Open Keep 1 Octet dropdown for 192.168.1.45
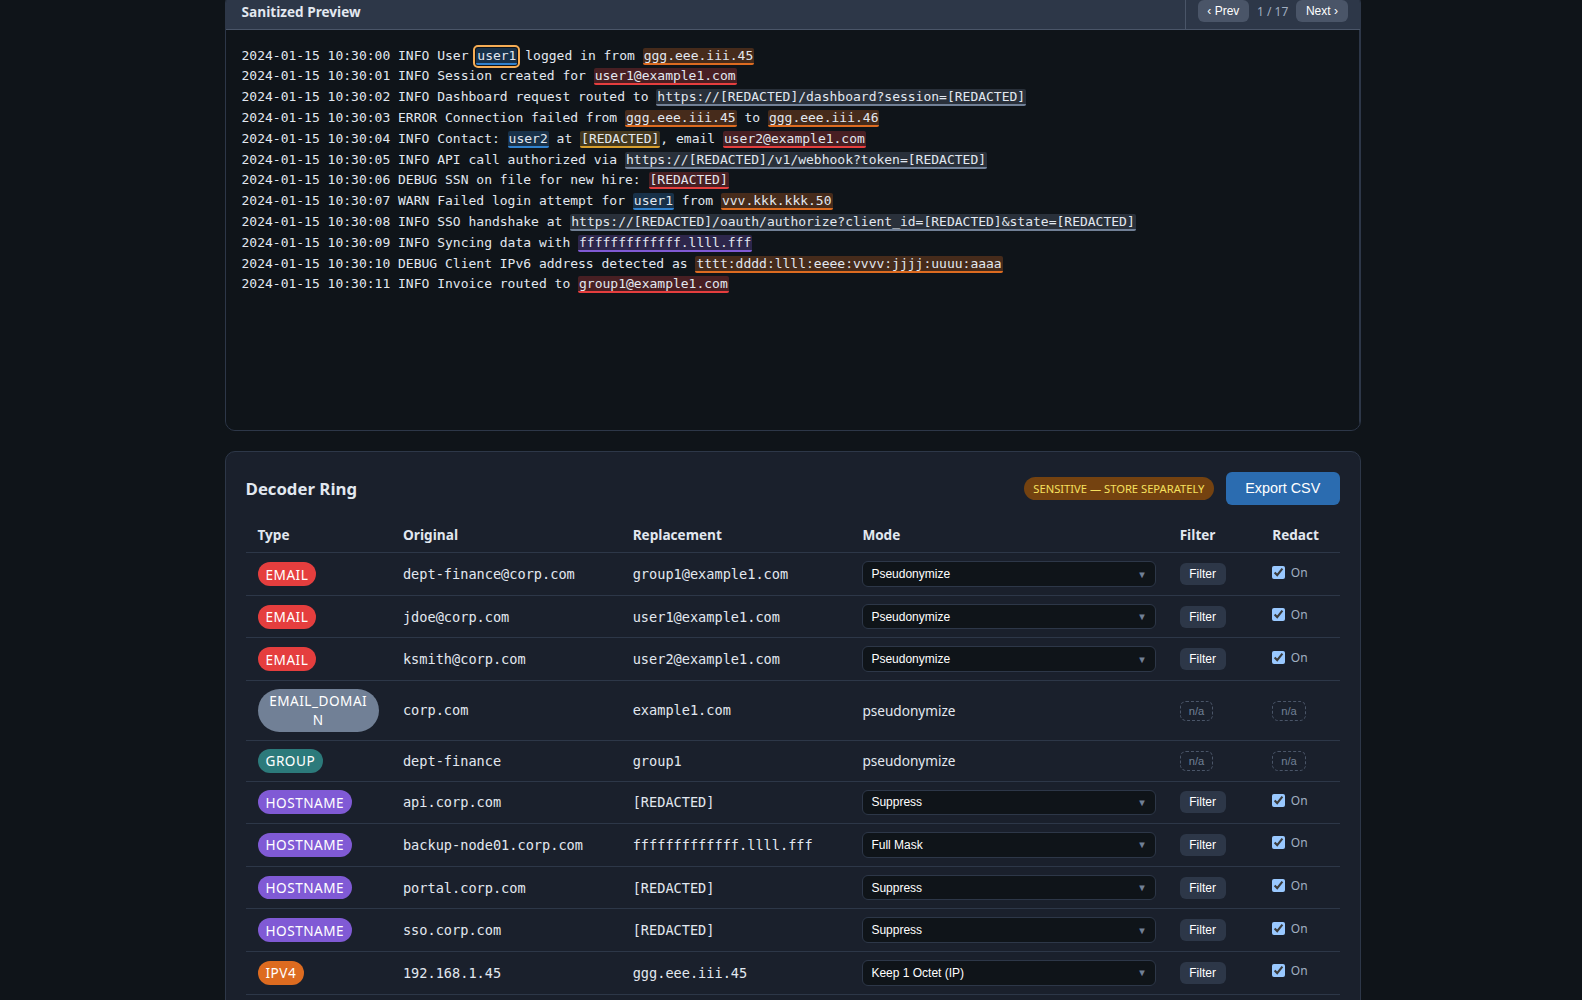1582x1000 pixels. pos(1008,973)
